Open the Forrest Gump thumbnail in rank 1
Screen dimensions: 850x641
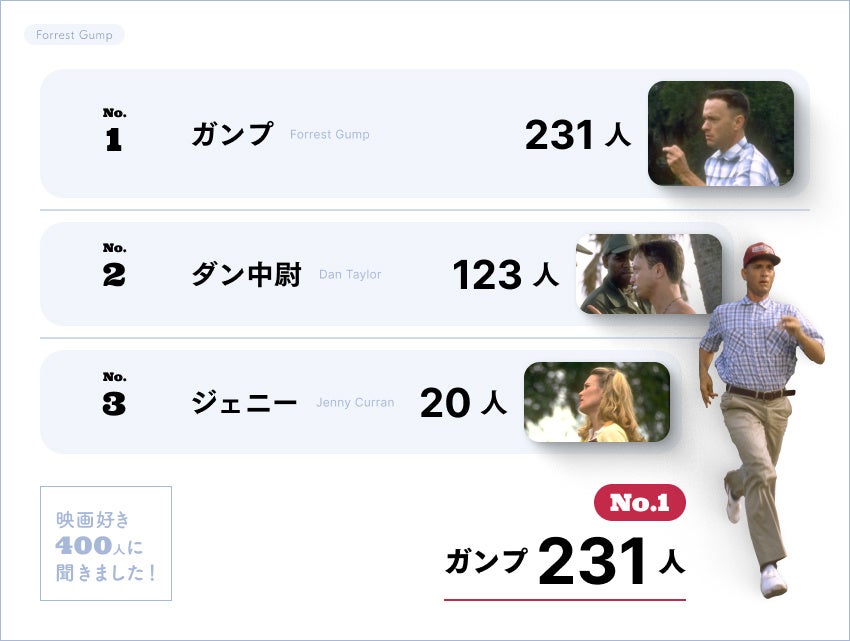[720, 133]
